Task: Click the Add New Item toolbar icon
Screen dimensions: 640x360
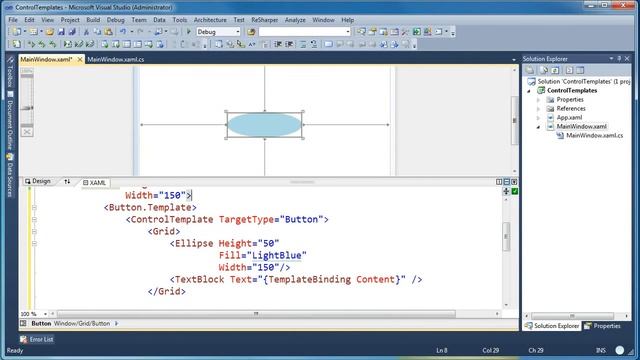Action: [x=33, y=31]
